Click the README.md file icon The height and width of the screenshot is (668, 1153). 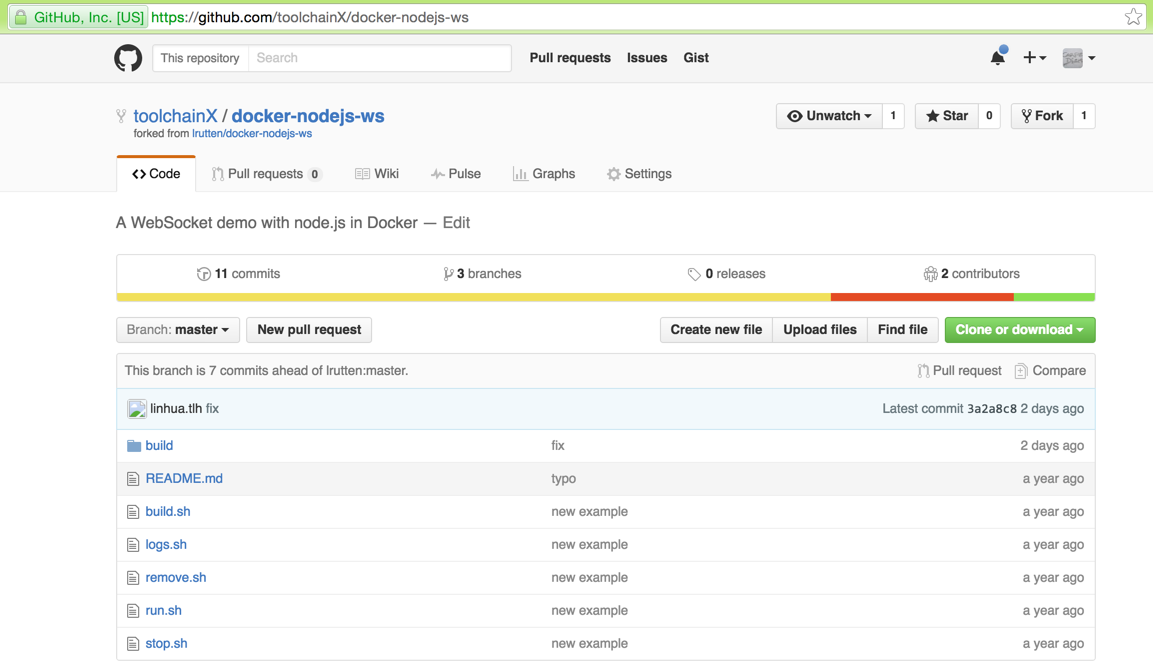[133, 479]
